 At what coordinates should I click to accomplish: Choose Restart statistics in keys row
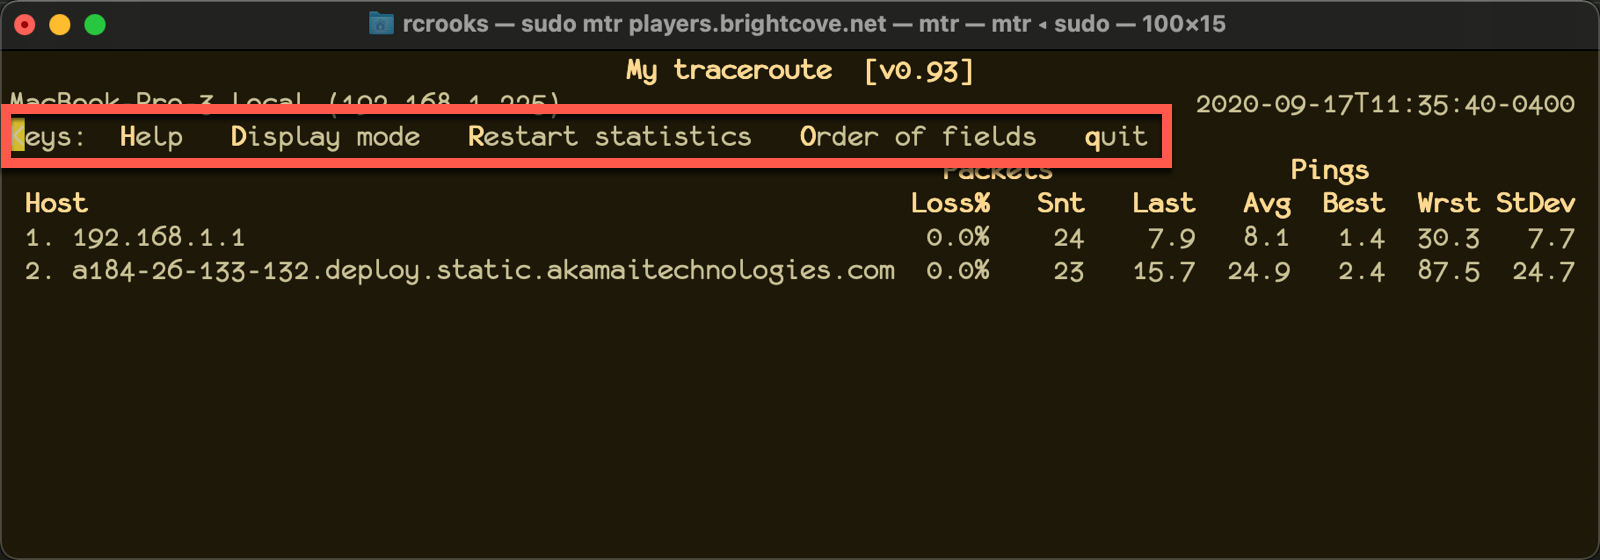(x=609, y=137)
